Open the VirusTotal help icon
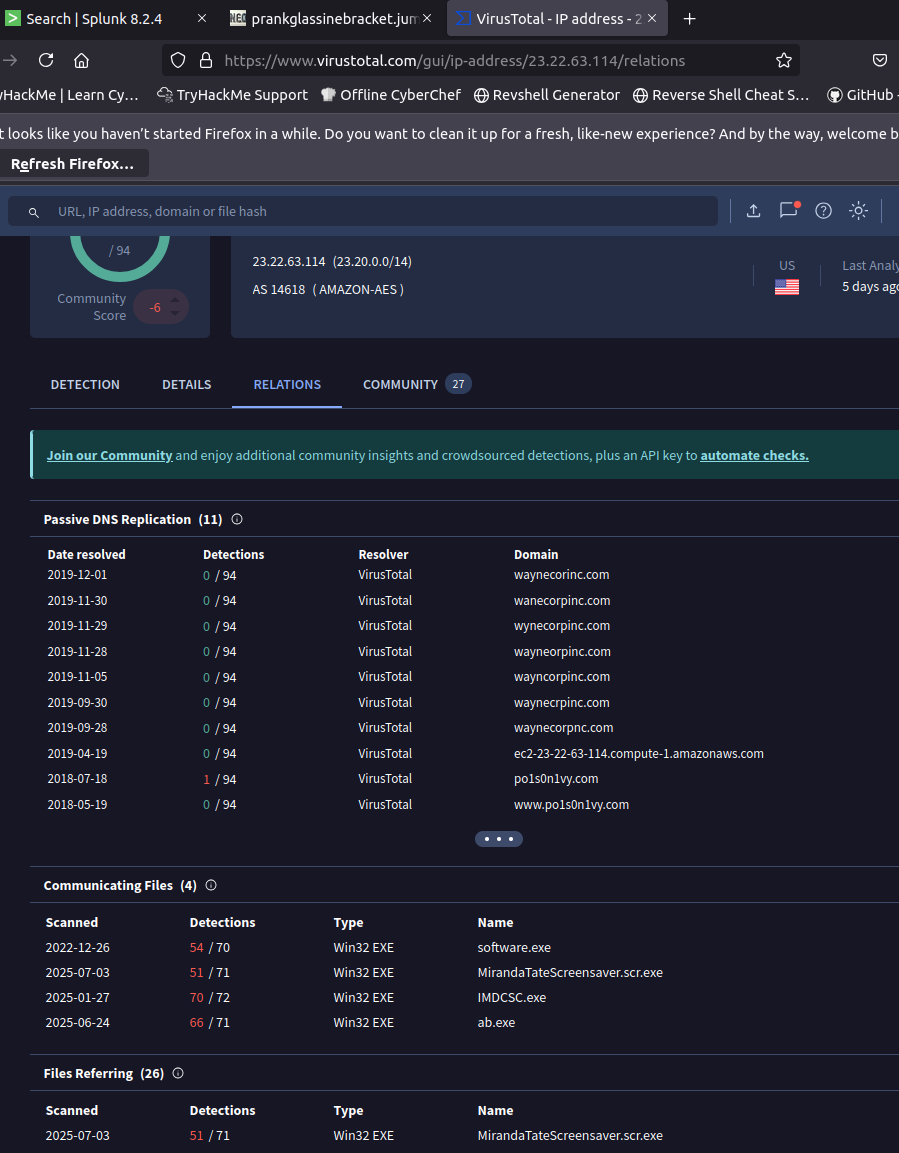Viewport: 899px width, 1153px height. click(823, 211)
